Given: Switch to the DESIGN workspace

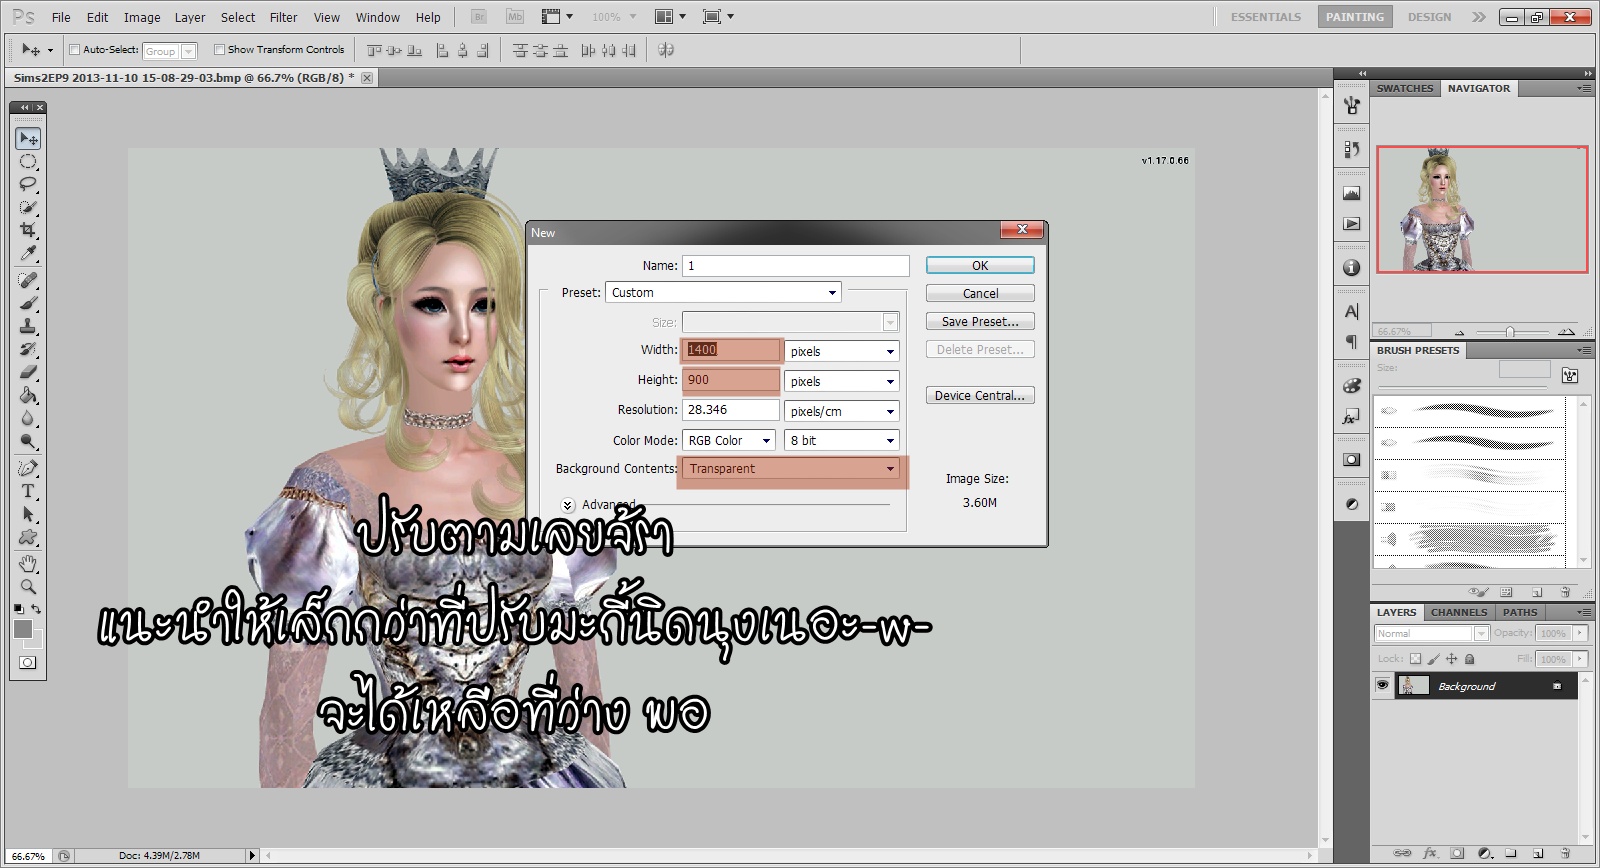Looking at the screenshot, I should click(x=1429, y=17).
